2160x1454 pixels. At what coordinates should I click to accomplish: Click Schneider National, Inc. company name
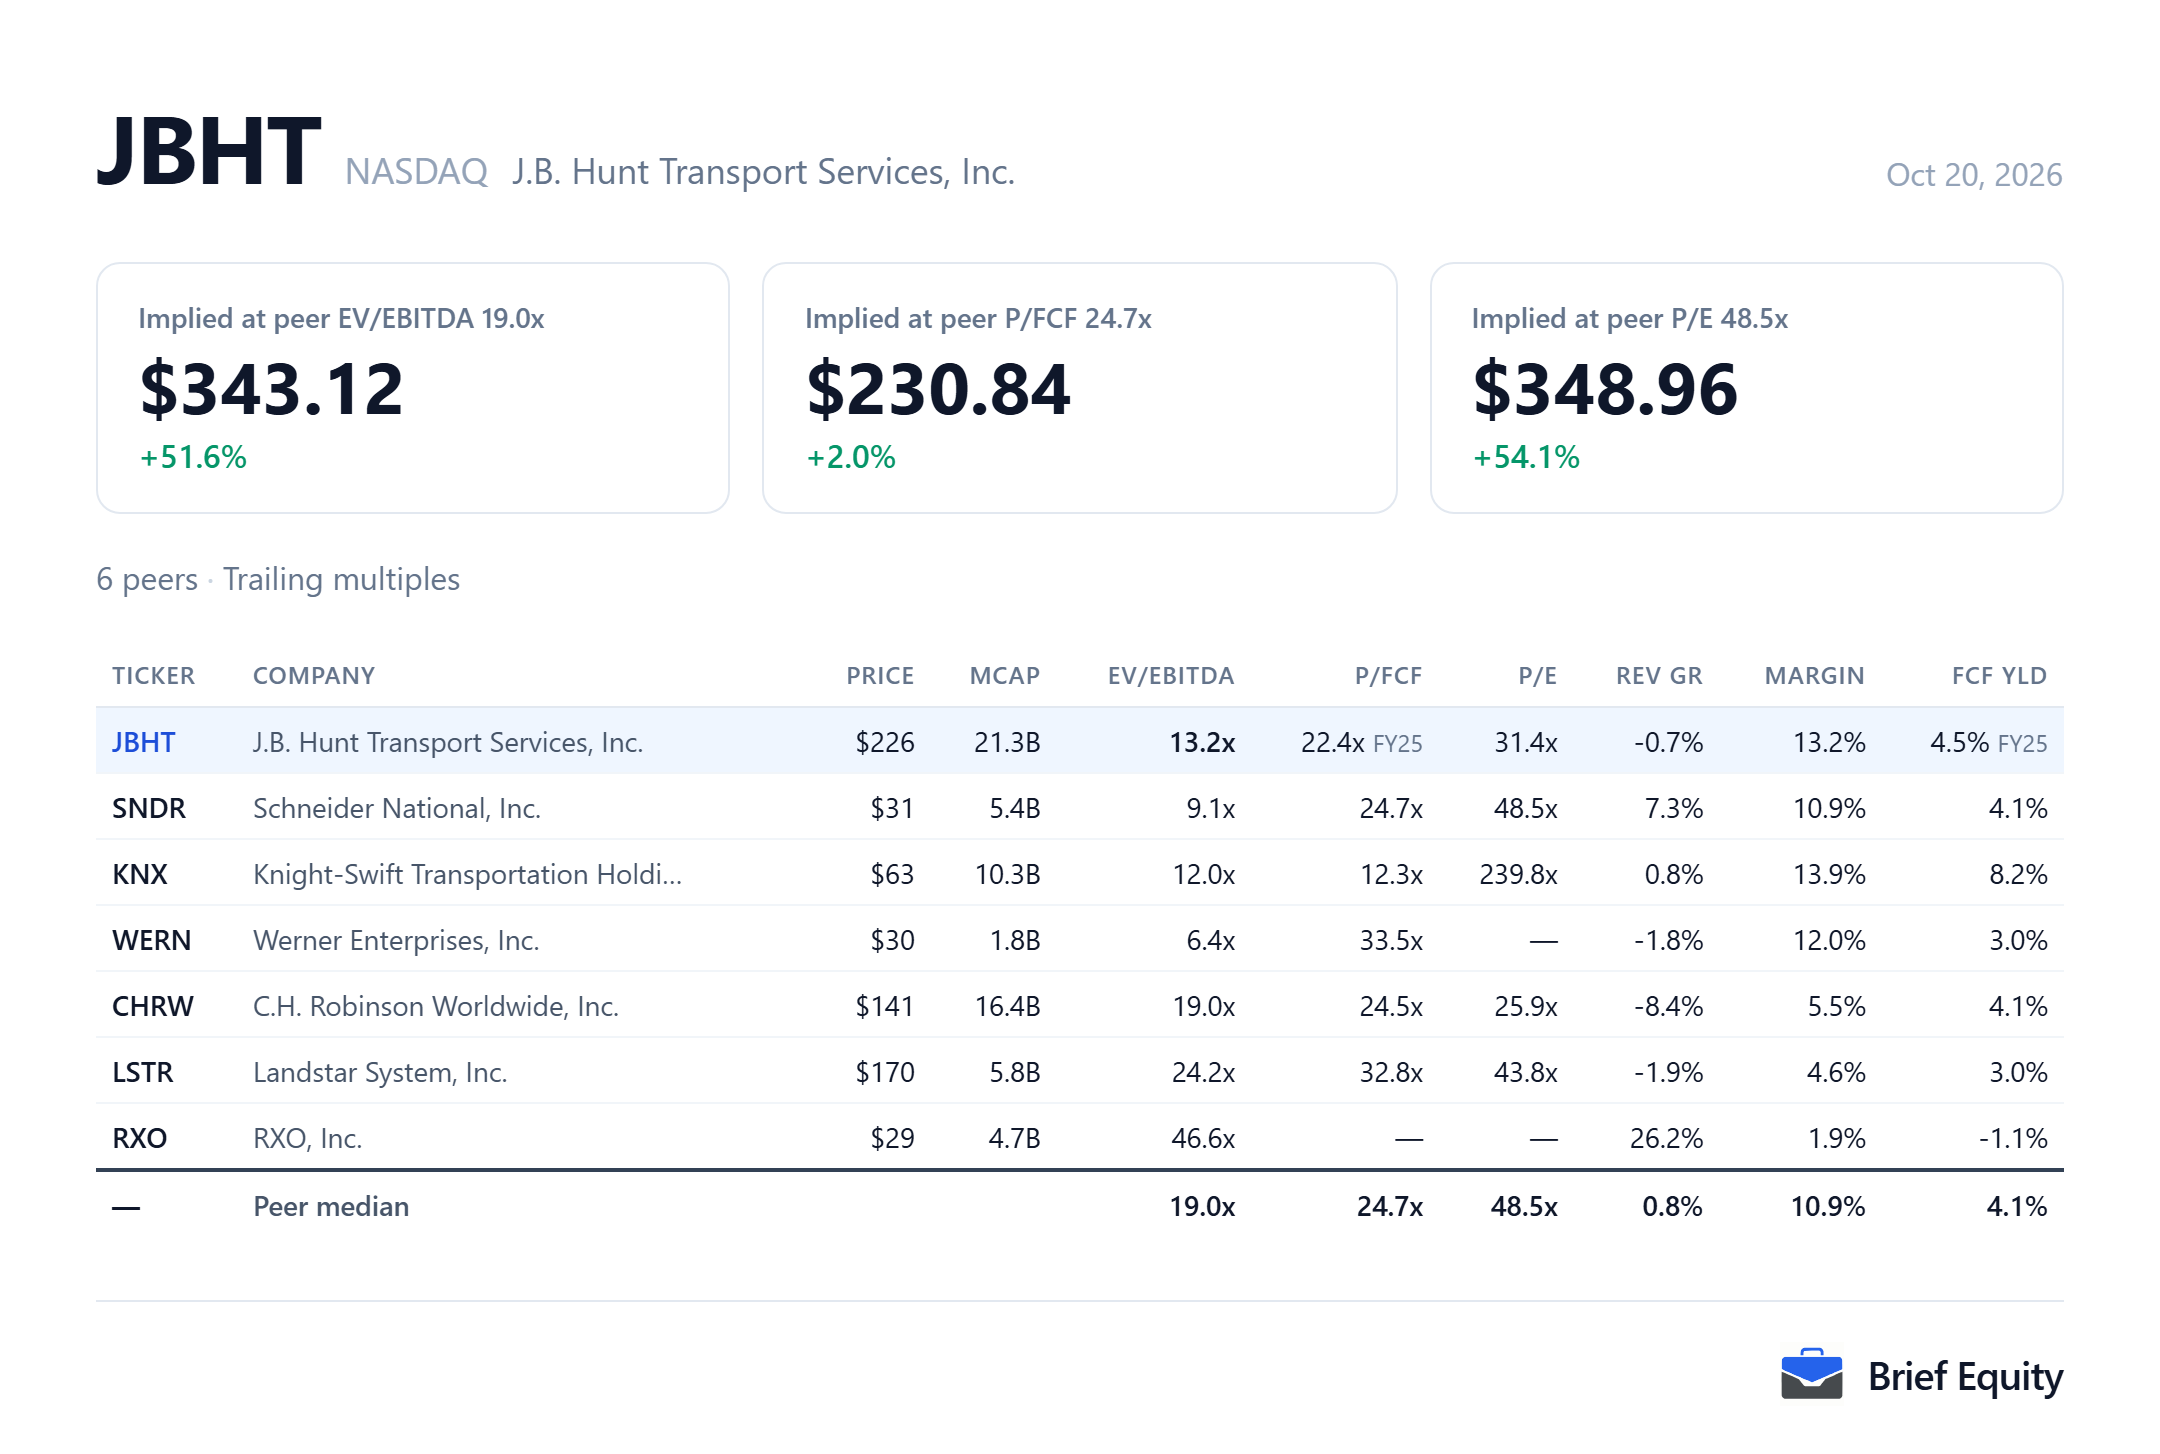click(x=397, y=808)
